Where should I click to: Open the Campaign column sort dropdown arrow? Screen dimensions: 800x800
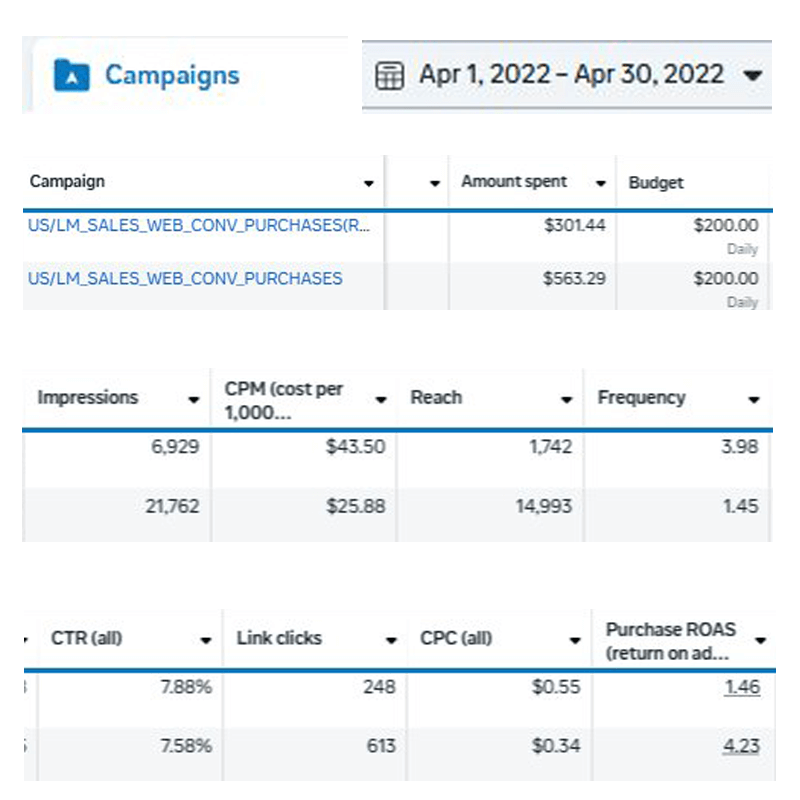[369, 183]
